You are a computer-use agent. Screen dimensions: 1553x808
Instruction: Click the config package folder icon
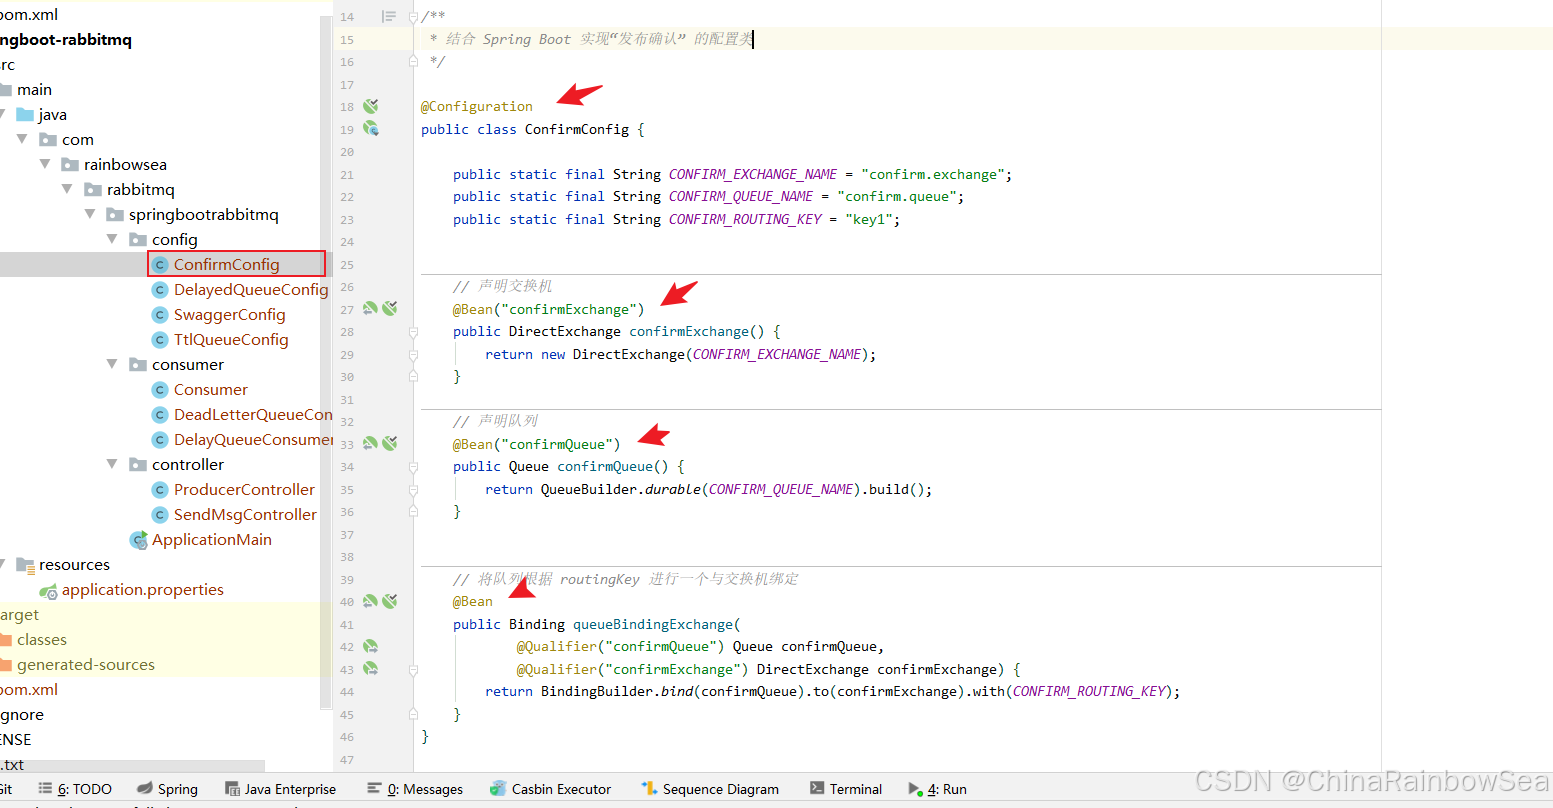tap(138, 239)
